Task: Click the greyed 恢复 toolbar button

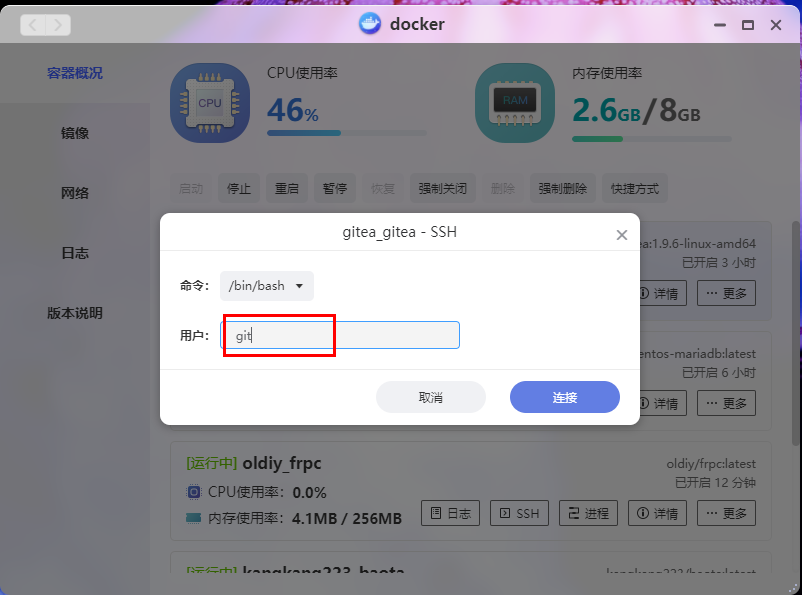Action: coord(383,188)
